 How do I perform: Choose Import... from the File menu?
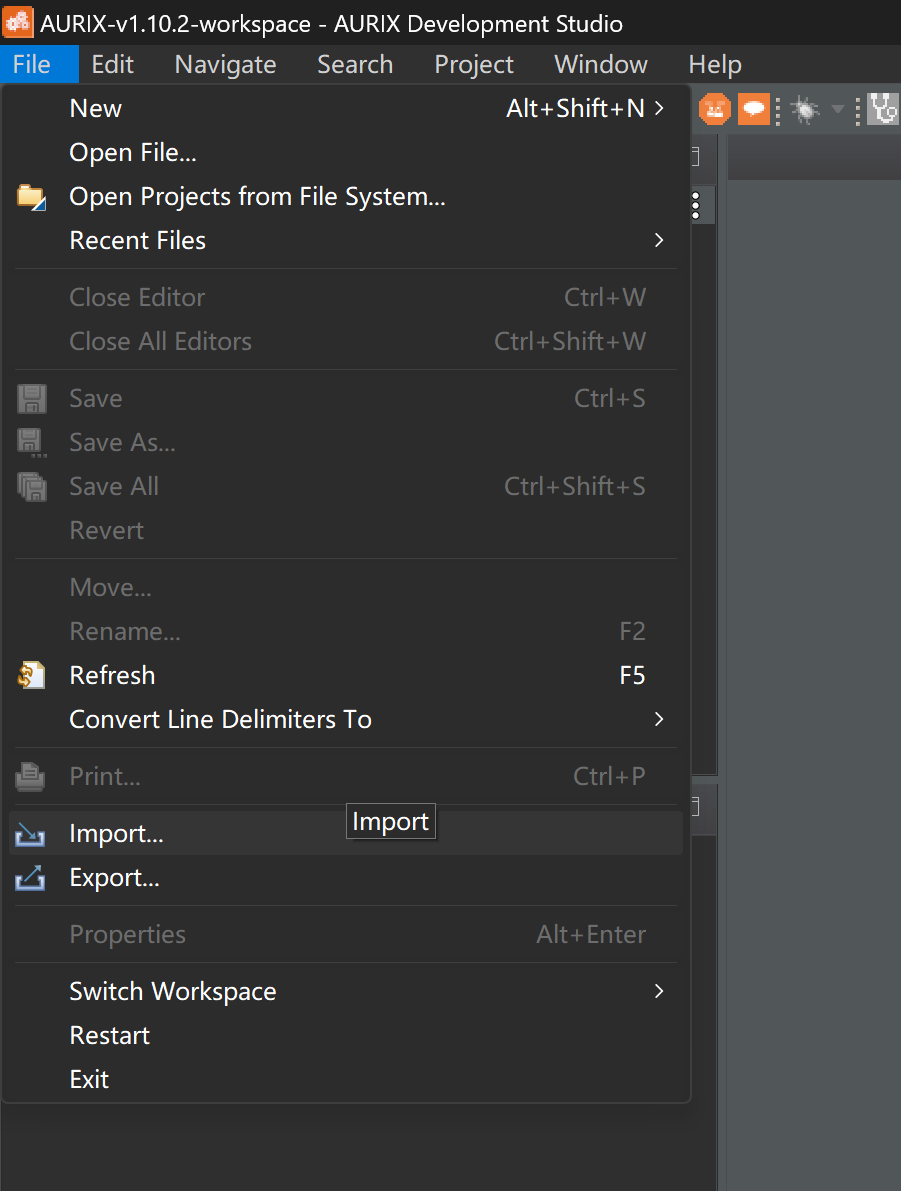(346, 833)
